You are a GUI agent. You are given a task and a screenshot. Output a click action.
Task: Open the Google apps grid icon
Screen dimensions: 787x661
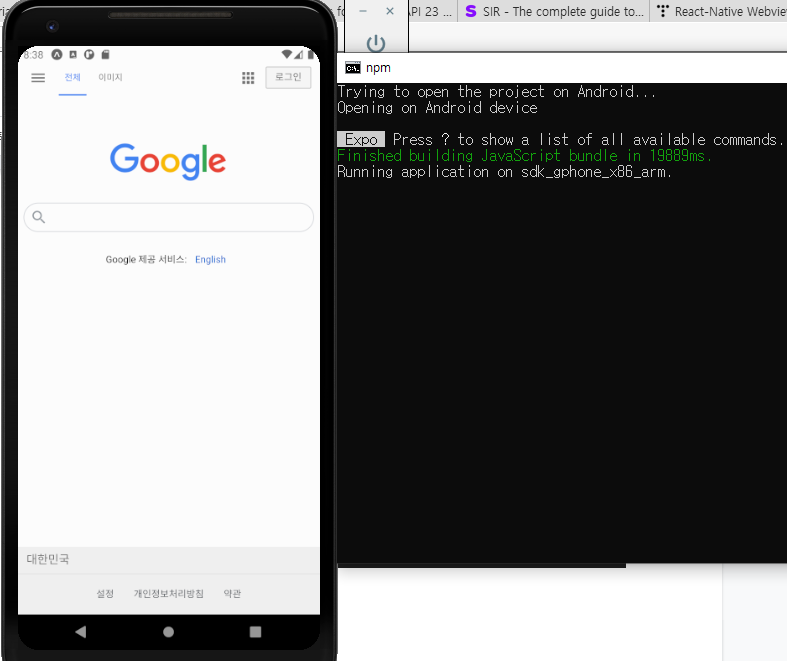248,78
